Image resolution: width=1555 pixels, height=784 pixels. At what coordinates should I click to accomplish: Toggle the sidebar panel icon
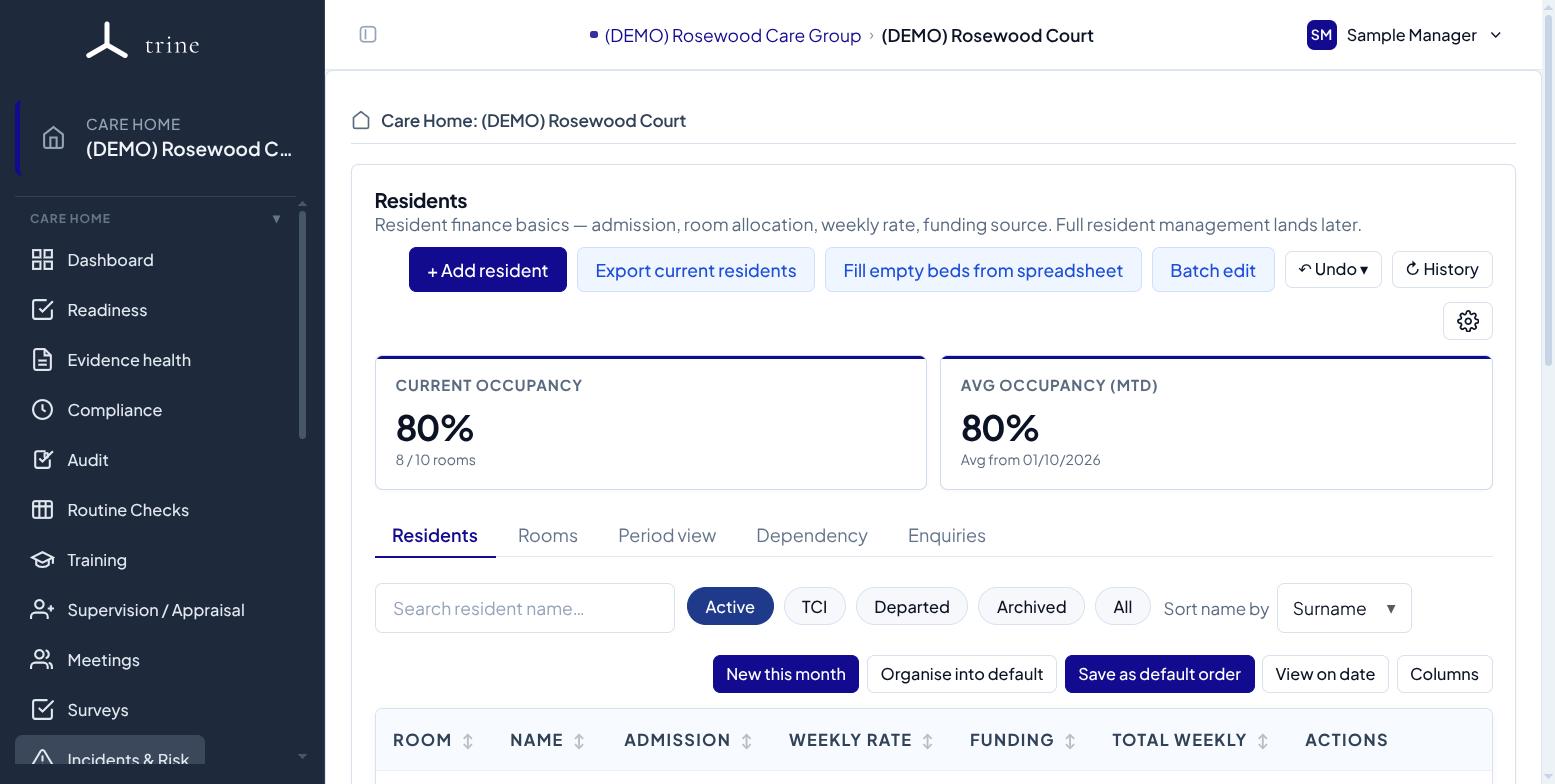(x=368, y=35)
